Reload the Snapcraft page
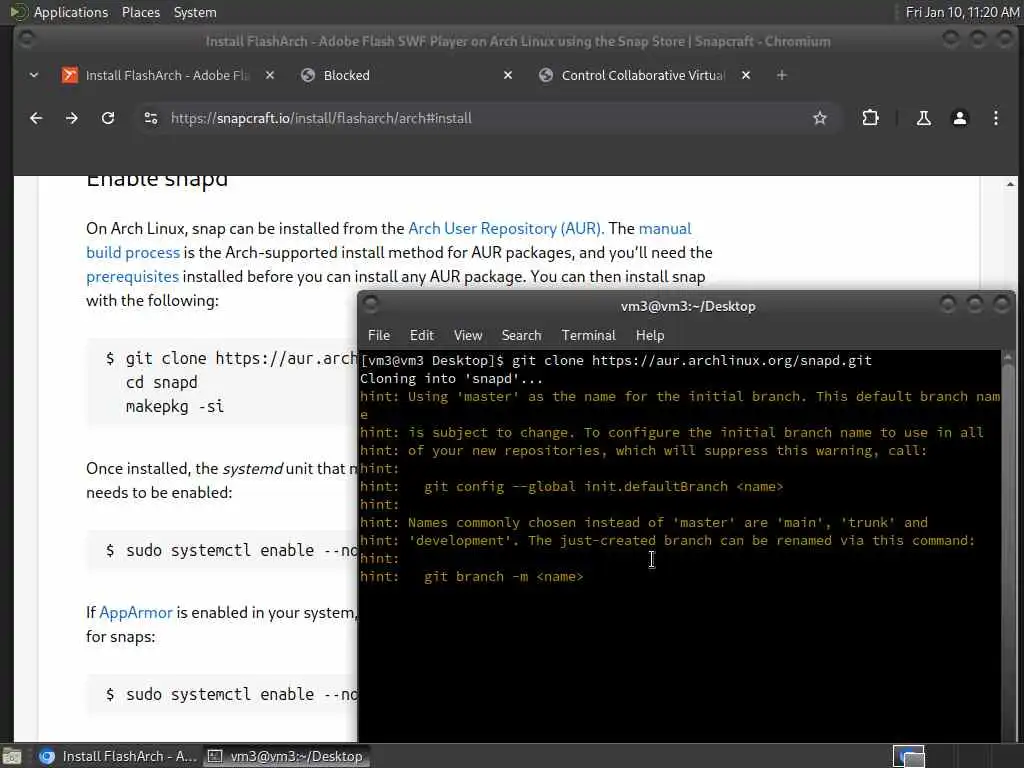 [x=108, y=118]
